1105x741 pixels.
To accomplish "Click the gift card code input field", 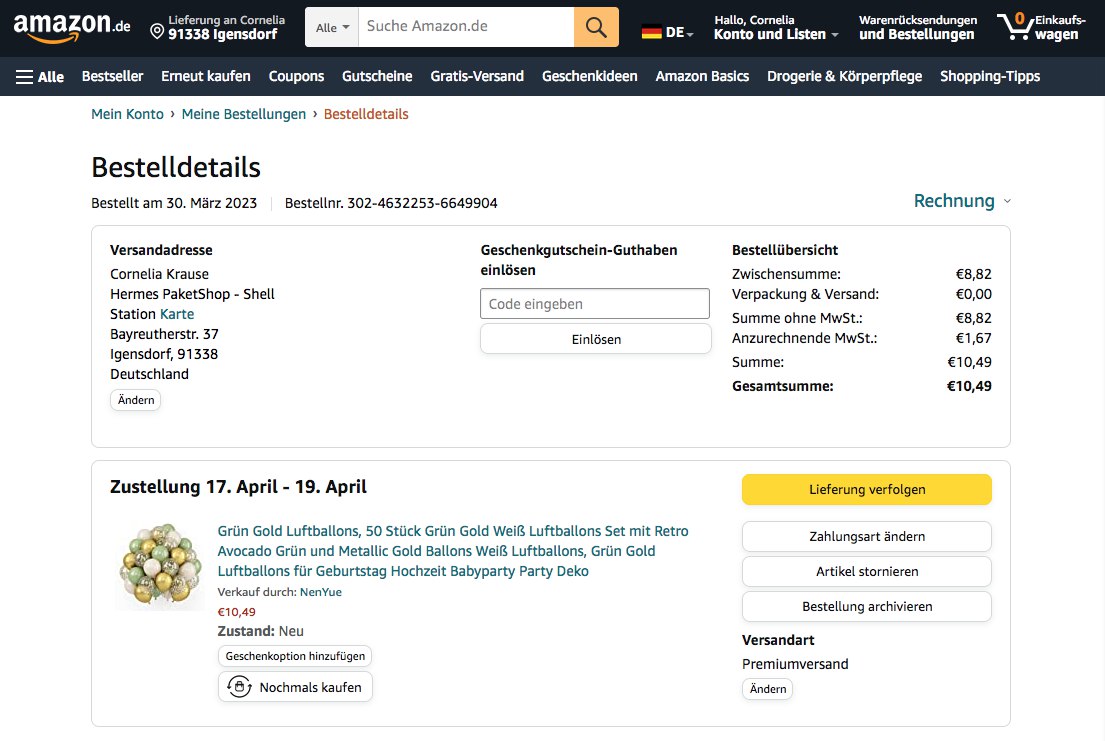I will point(595,304).
